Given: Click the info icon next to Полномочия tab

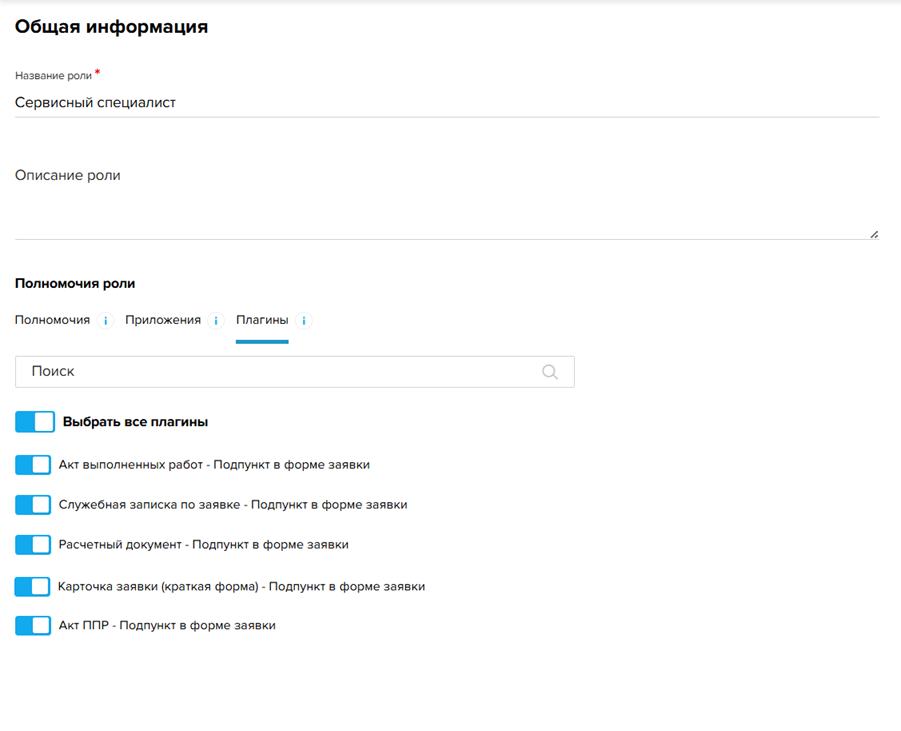Looking at the screenshot, I should [x=106, y=321].
